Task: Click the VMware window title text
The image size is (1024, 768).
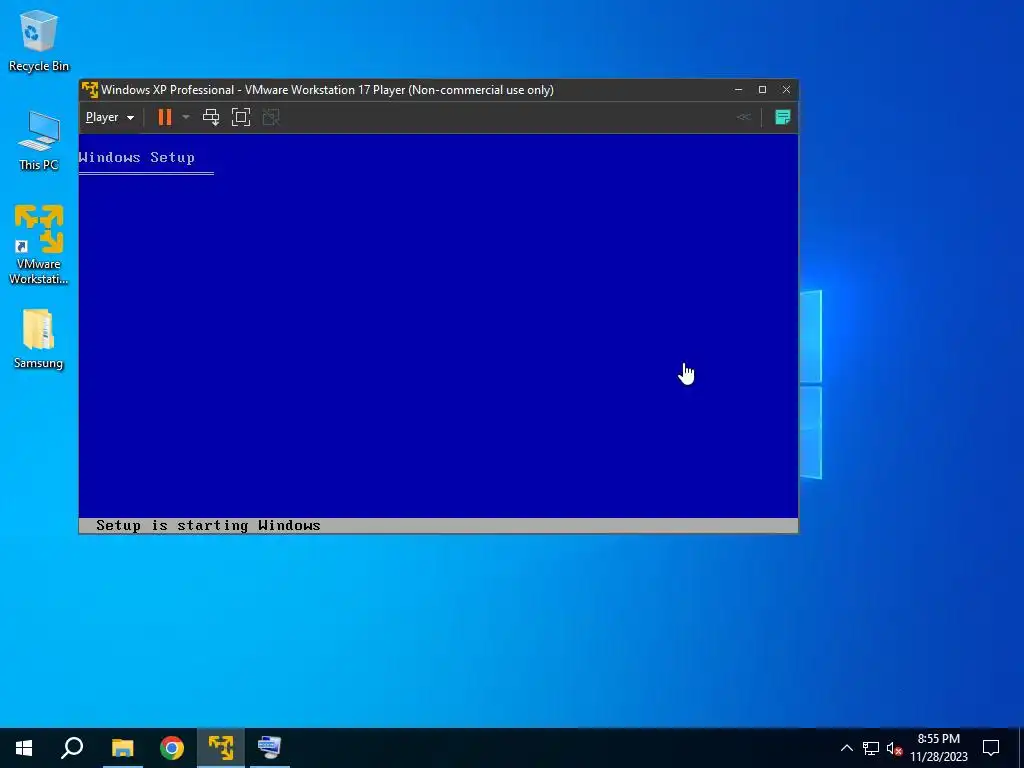Action: (x=327, y=89)
